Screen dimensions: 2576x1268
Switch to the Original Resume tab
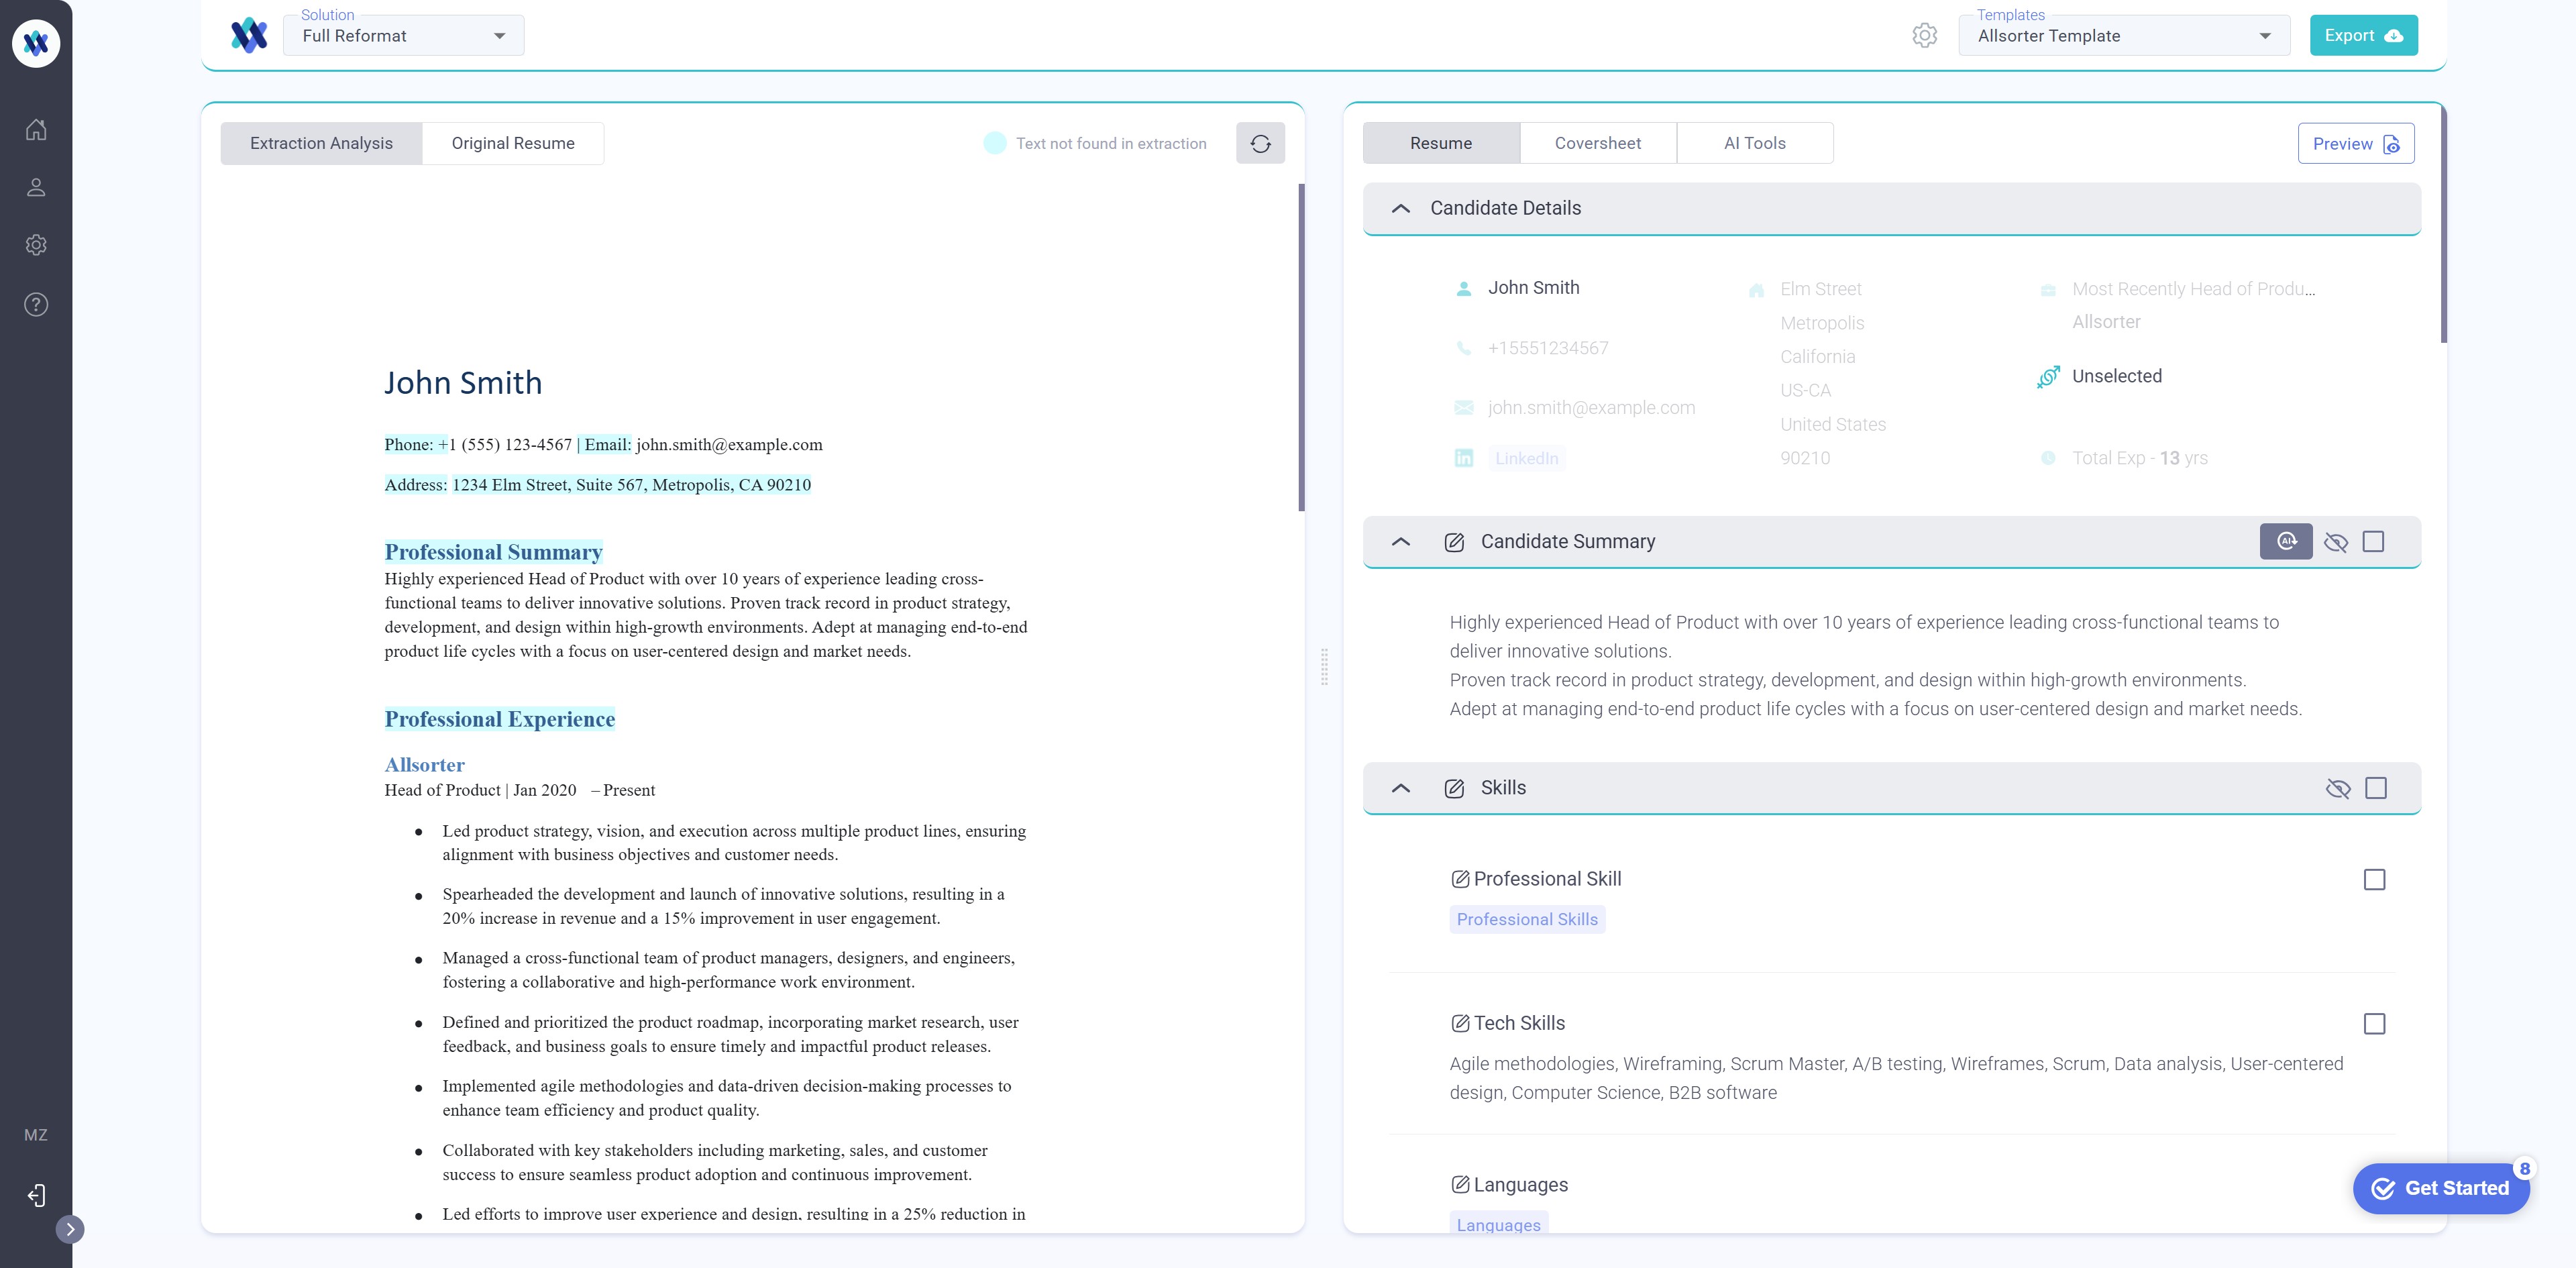(512, 143)
